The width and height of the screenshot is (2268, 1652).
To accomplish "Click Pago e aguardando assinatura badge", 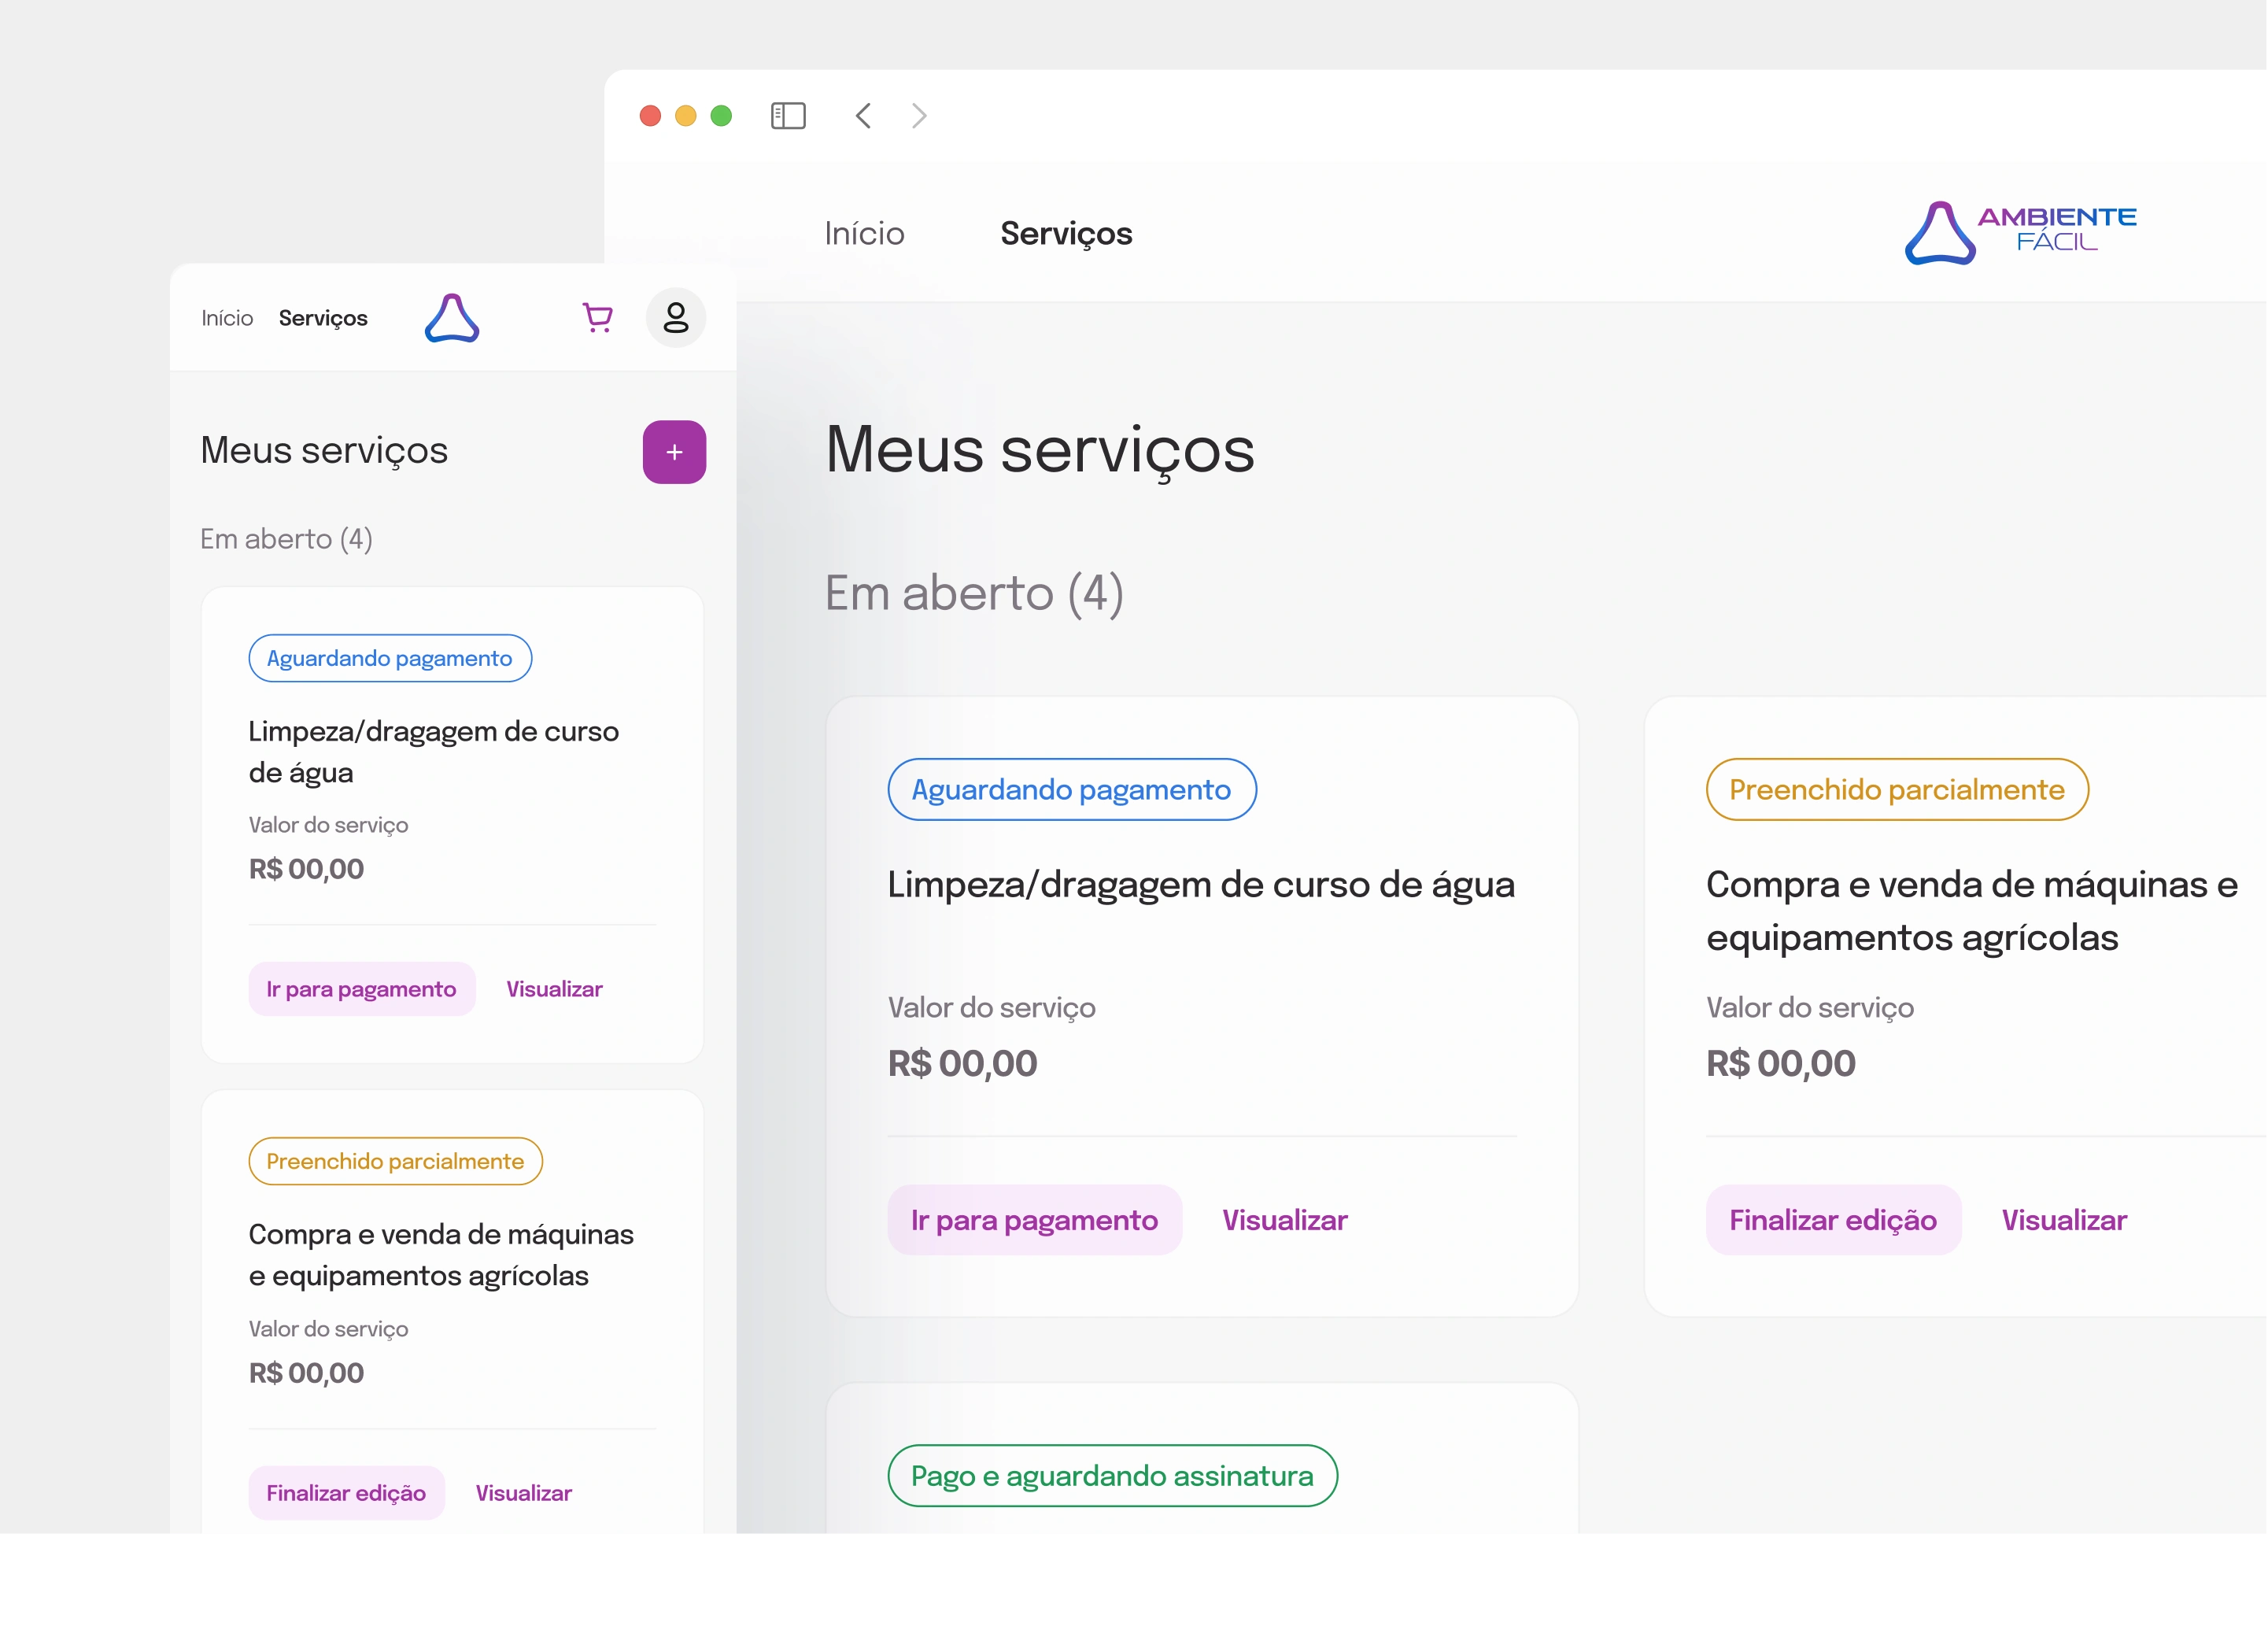I will tap(1112, 1475).
